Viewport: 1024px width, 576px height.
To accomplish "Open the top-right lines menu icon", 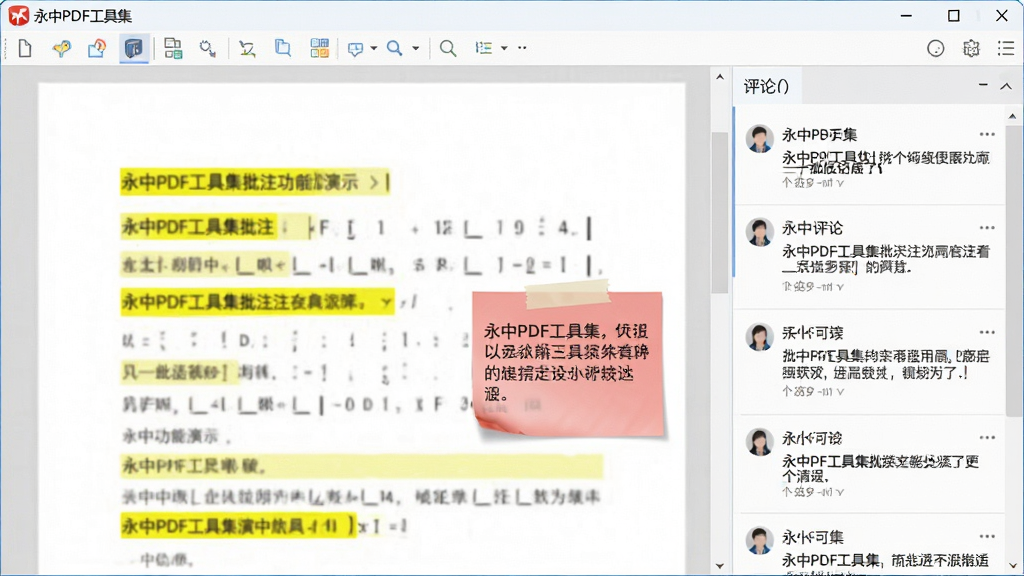I will coord(1006,48).
